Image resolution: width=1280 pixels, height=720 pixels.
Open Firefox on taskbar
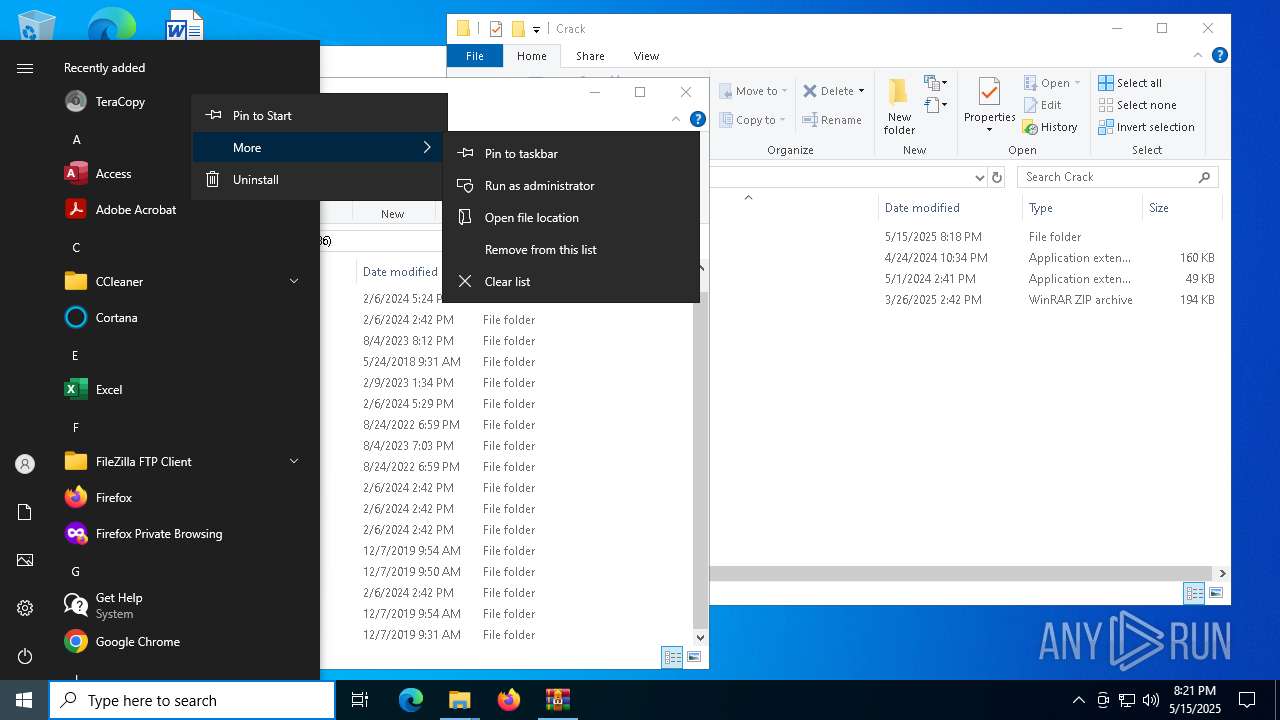coord(508,700)
